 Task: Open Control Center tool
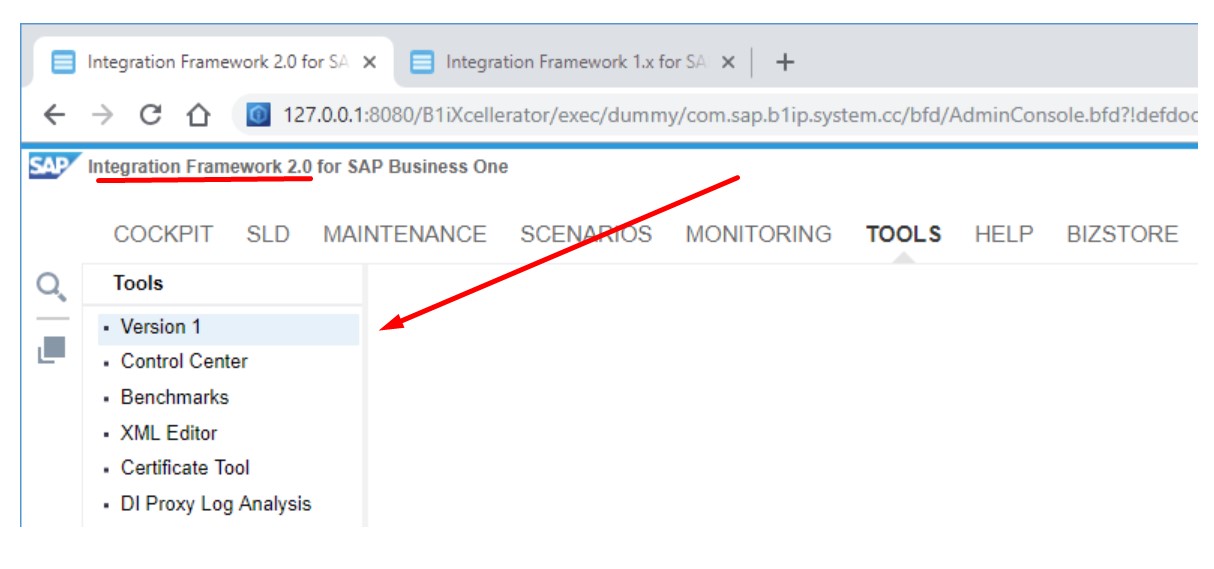[184, 361]
